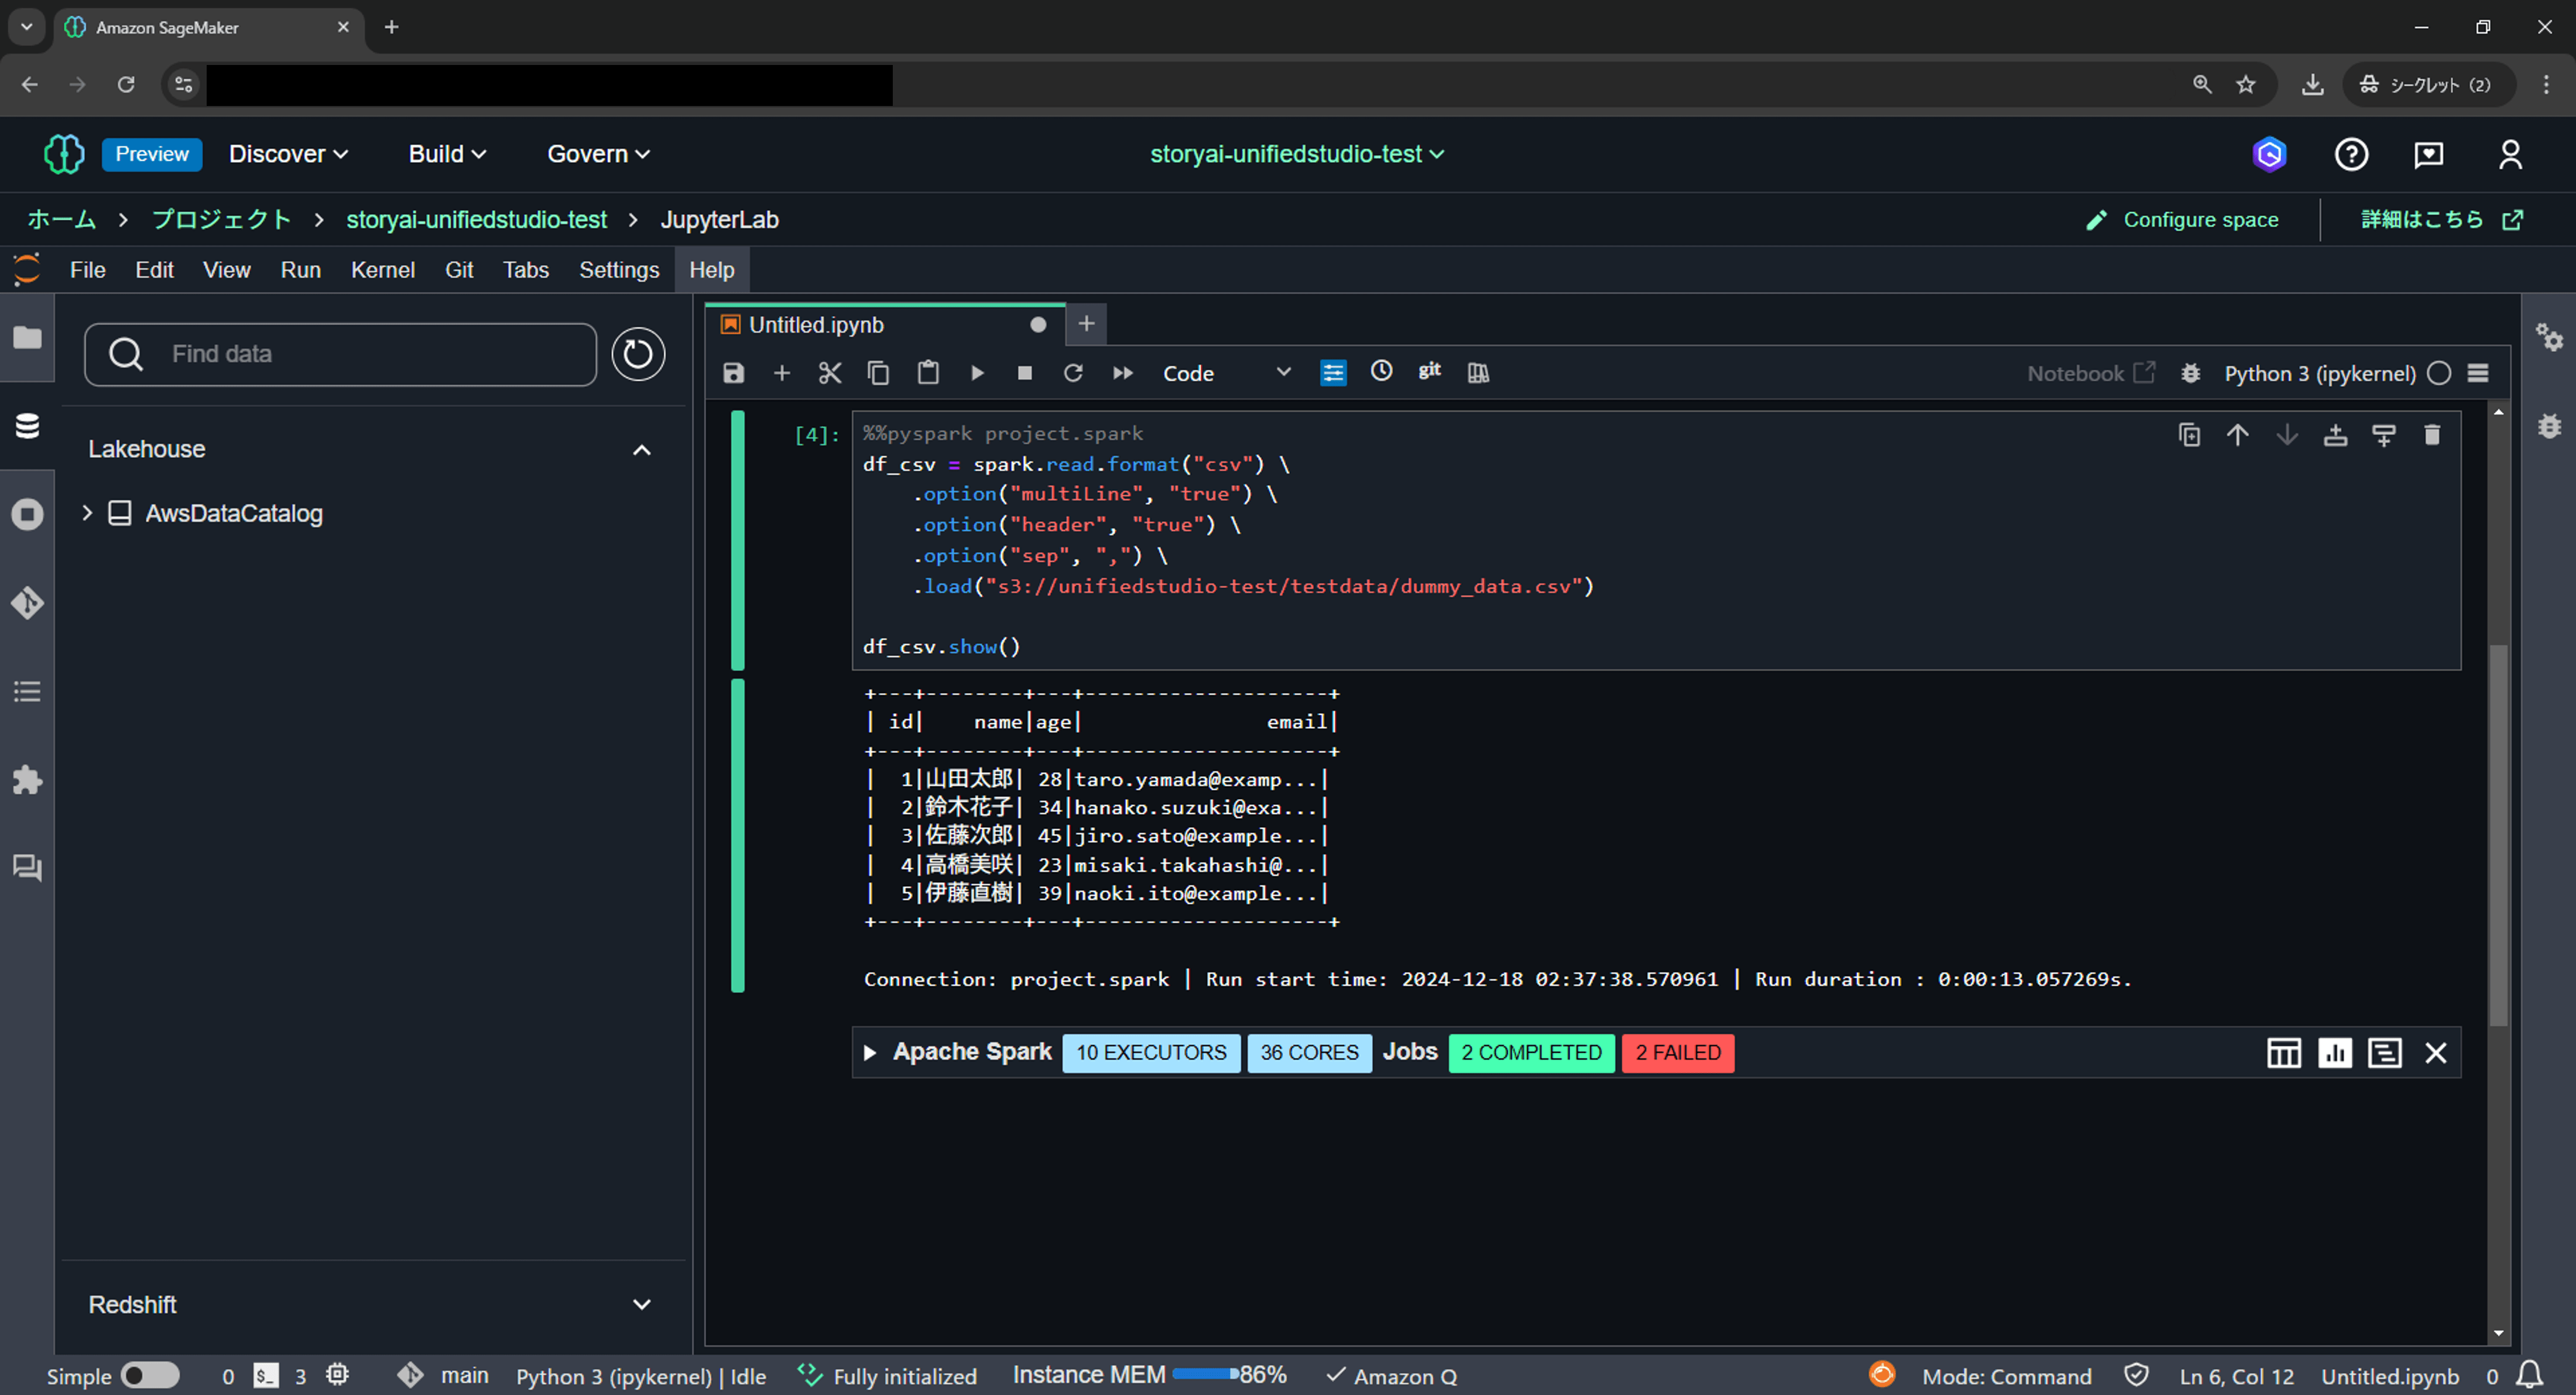Collapse the Lakehouse section

point(642,450)
